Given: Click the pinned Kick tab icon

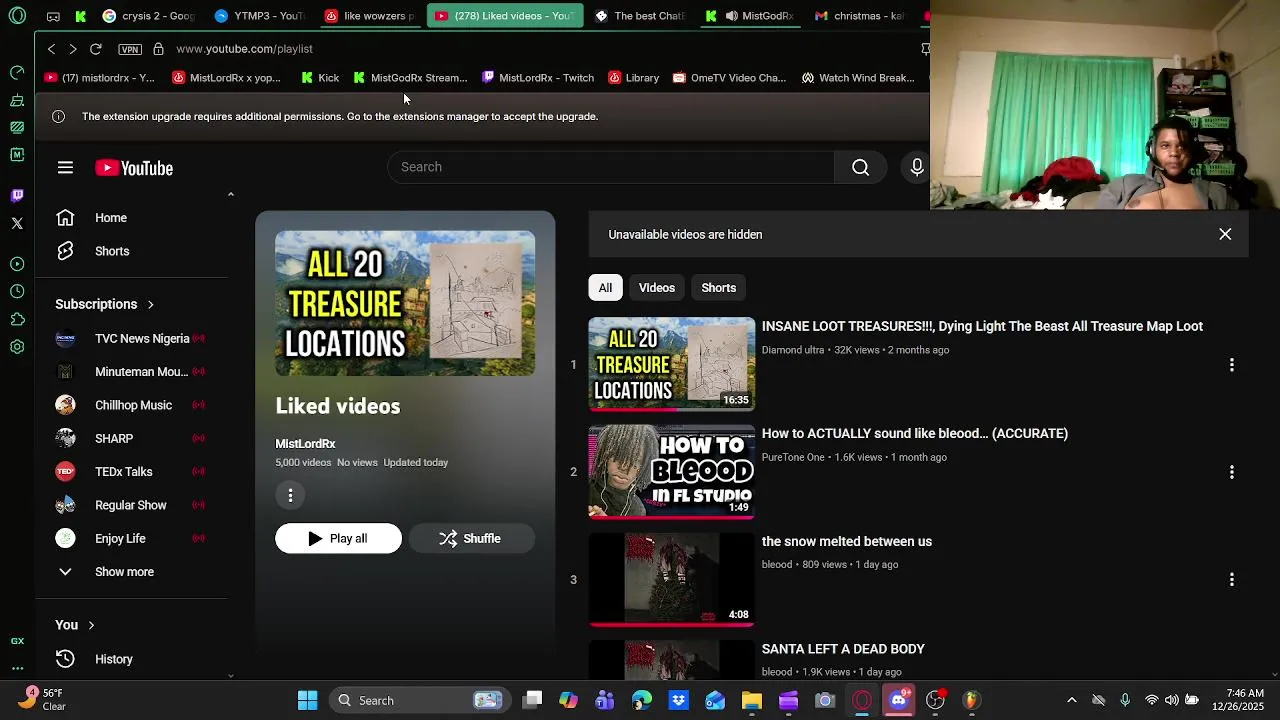Looking at the screenshot, I should click(81, 16).
